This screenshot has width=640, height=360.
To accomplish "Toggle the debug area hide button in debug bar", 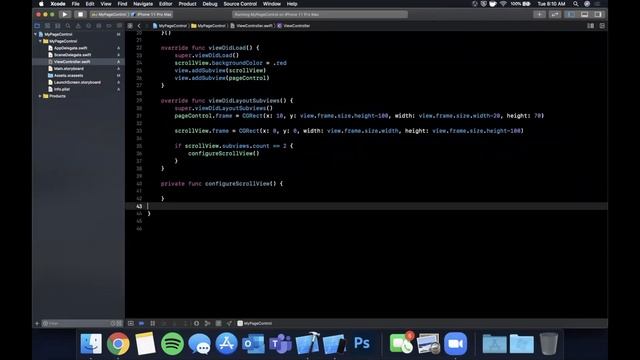I will [x=131, y=323].
